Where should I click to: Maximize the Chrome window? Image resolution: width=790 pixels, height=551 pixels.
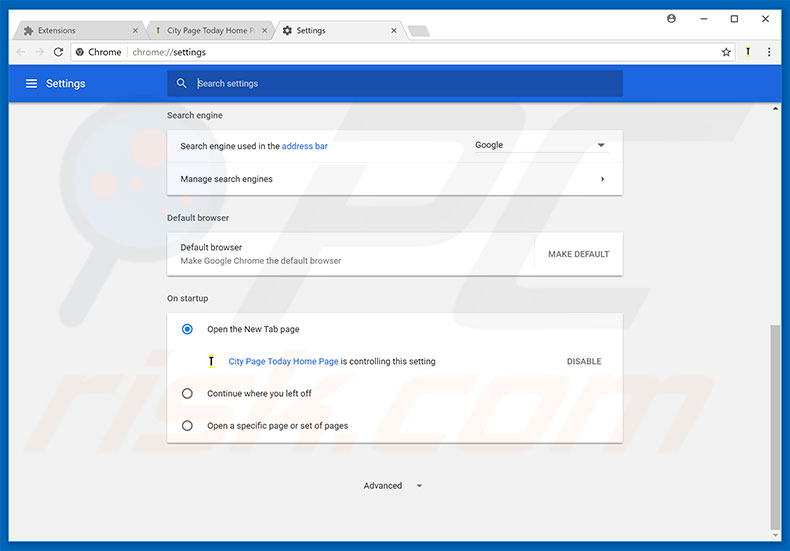(x=734, y=19)
